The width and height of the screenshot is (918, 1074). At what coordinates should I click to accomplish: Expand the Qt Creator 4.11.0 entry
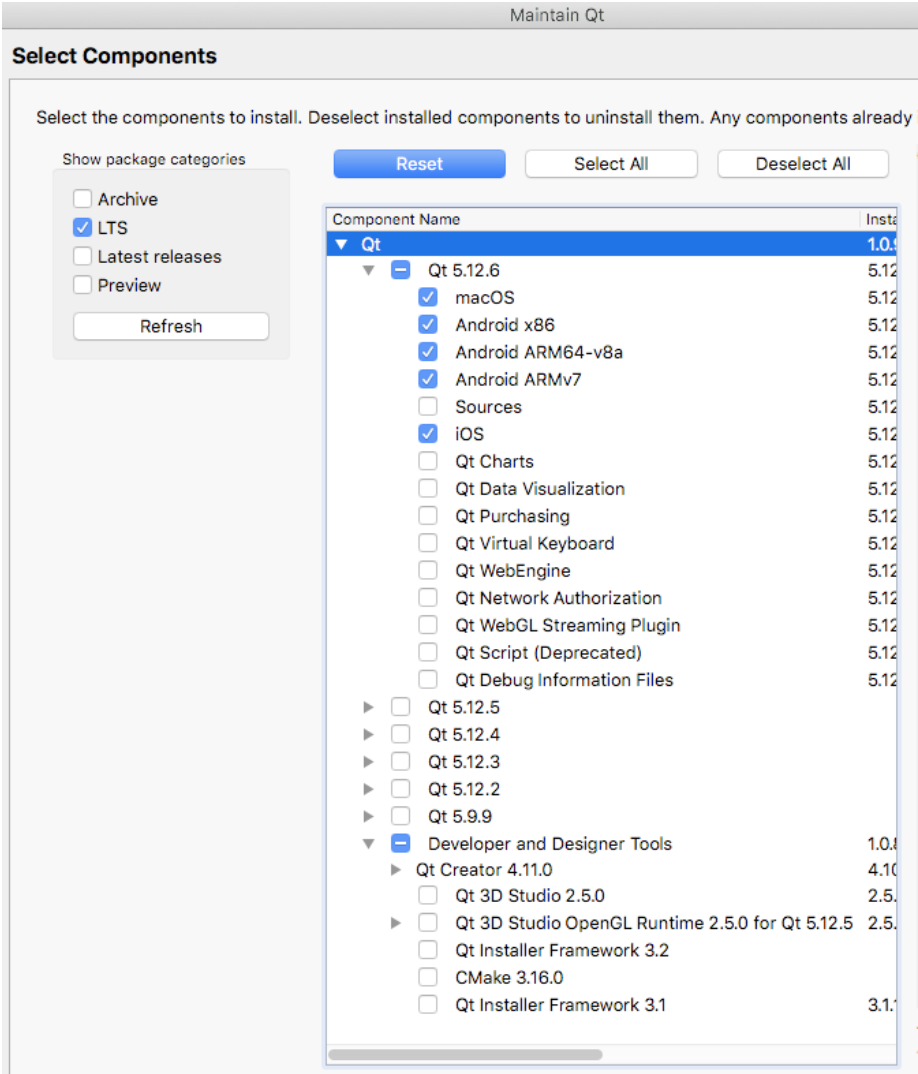[397, 870]
